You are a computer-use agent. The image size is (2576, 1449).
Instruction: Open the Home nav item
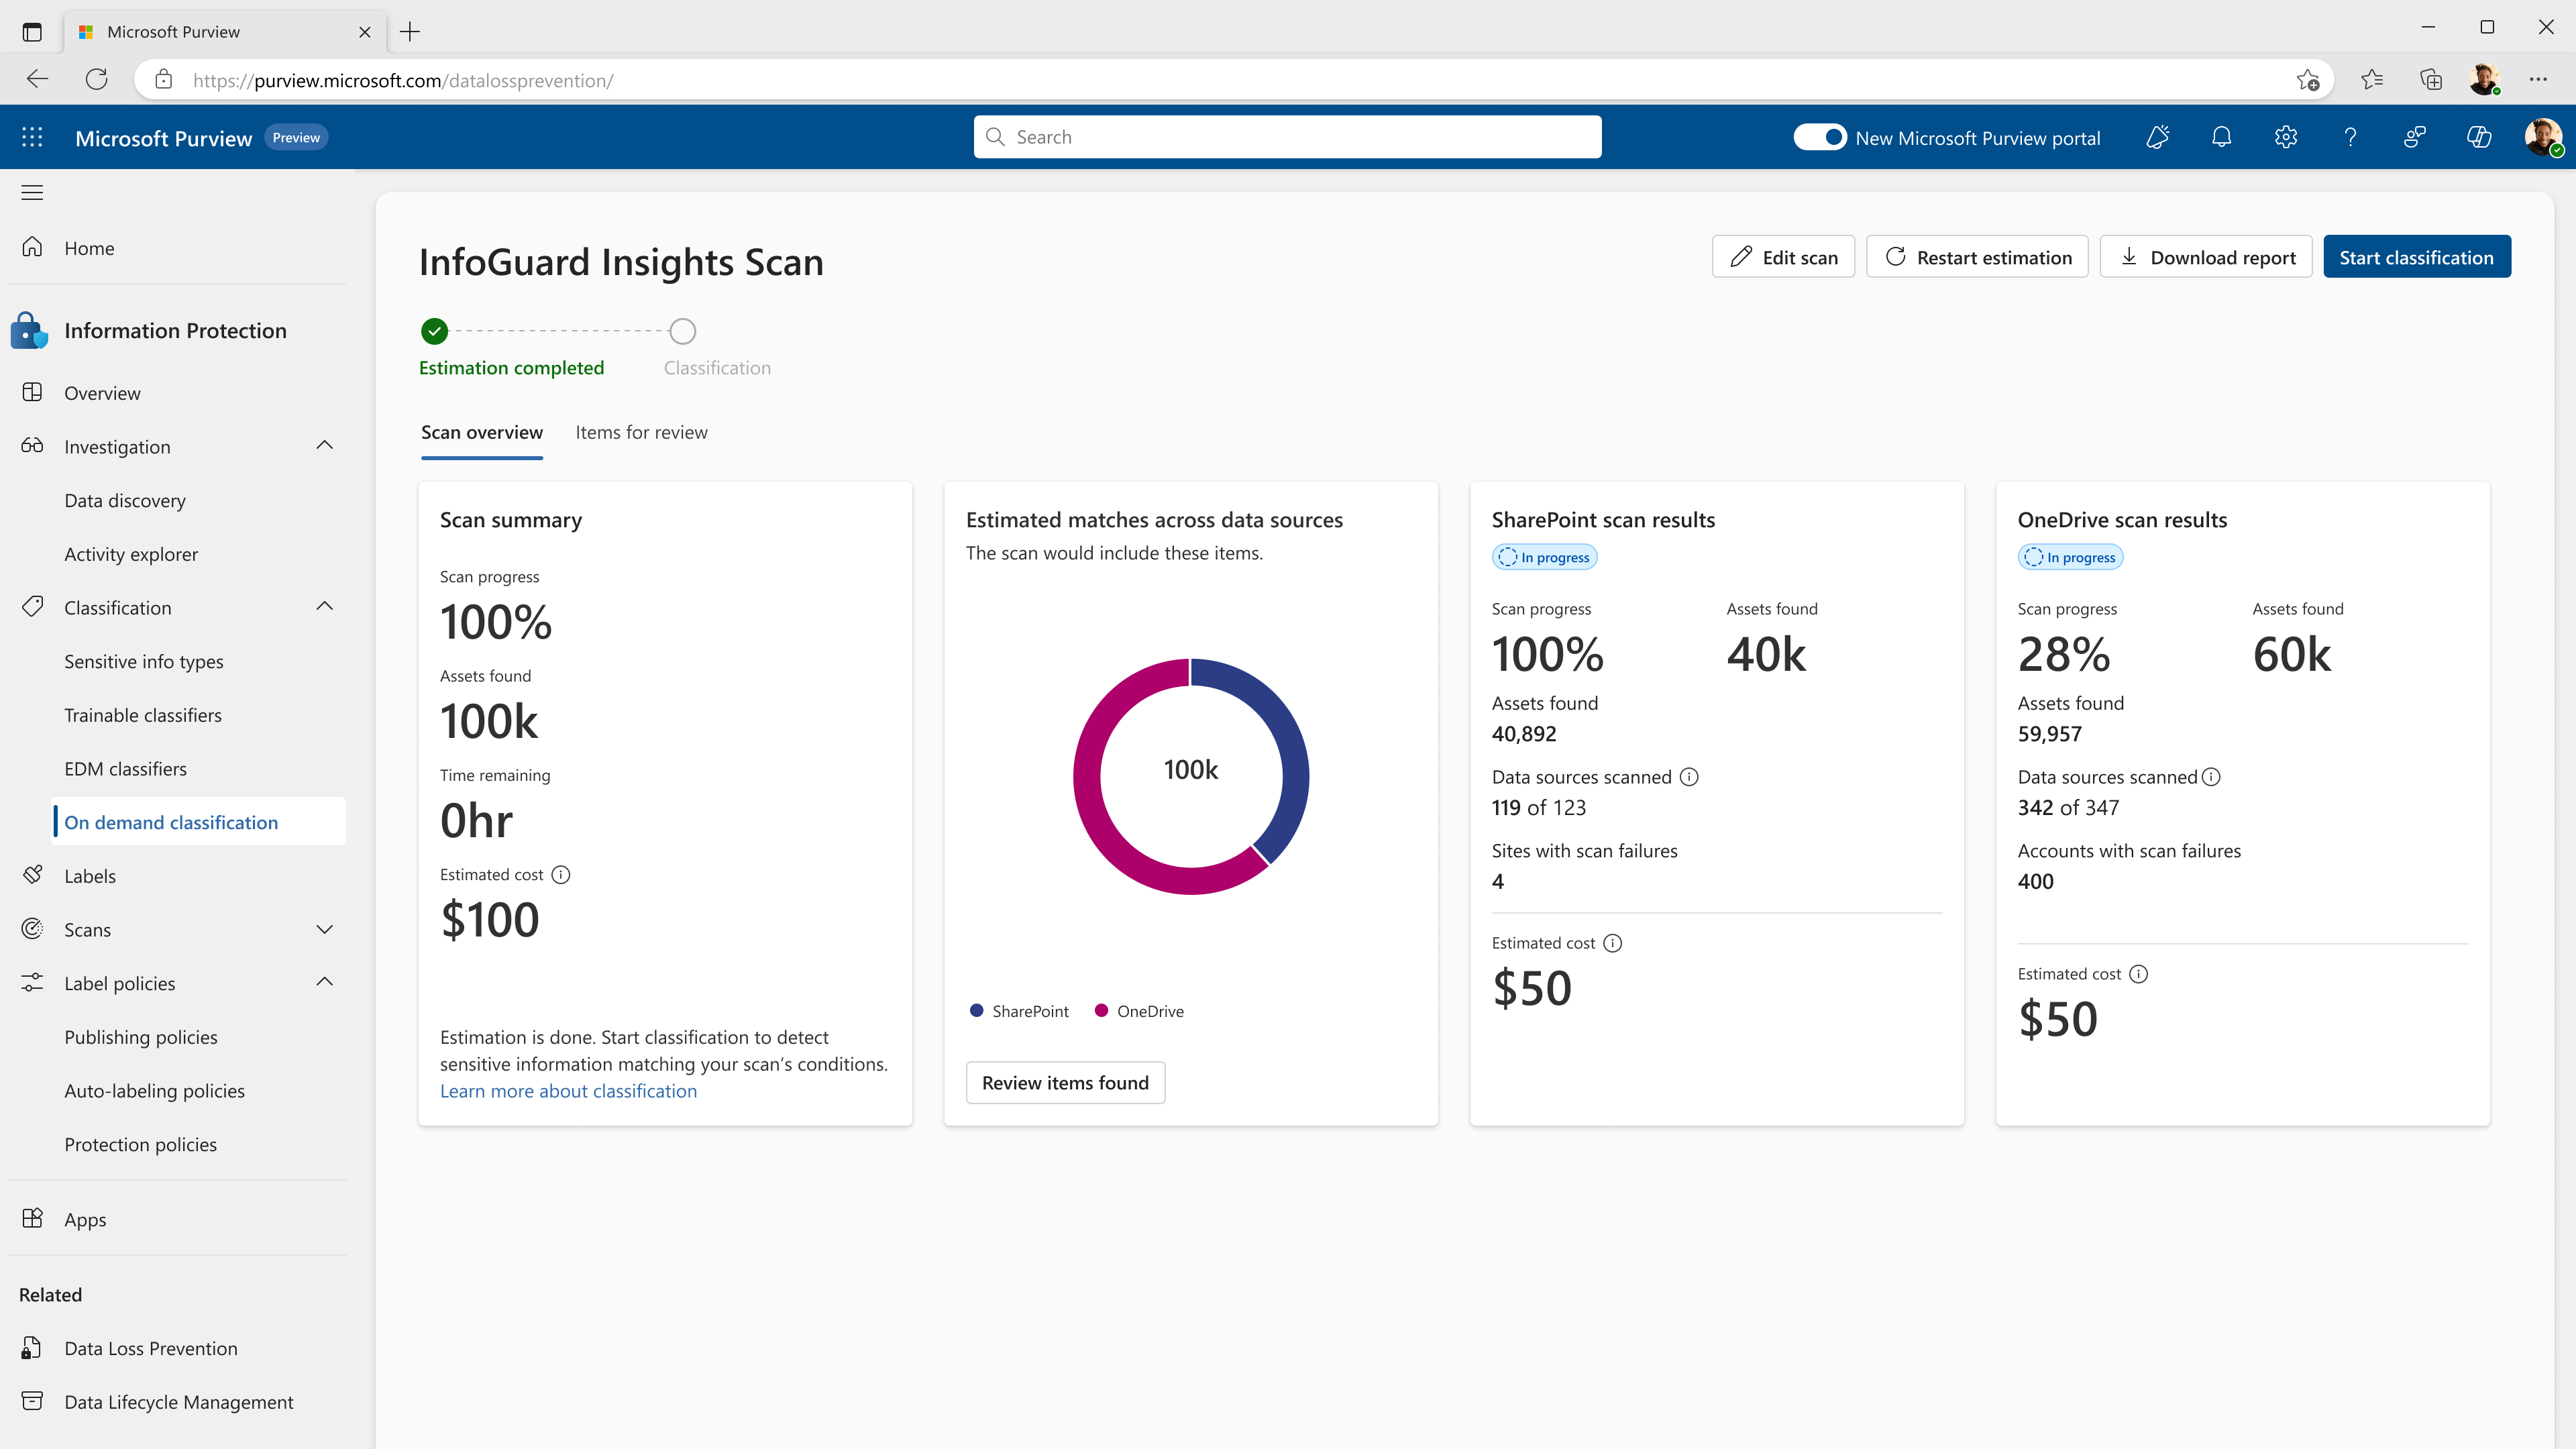pos(89,248)
